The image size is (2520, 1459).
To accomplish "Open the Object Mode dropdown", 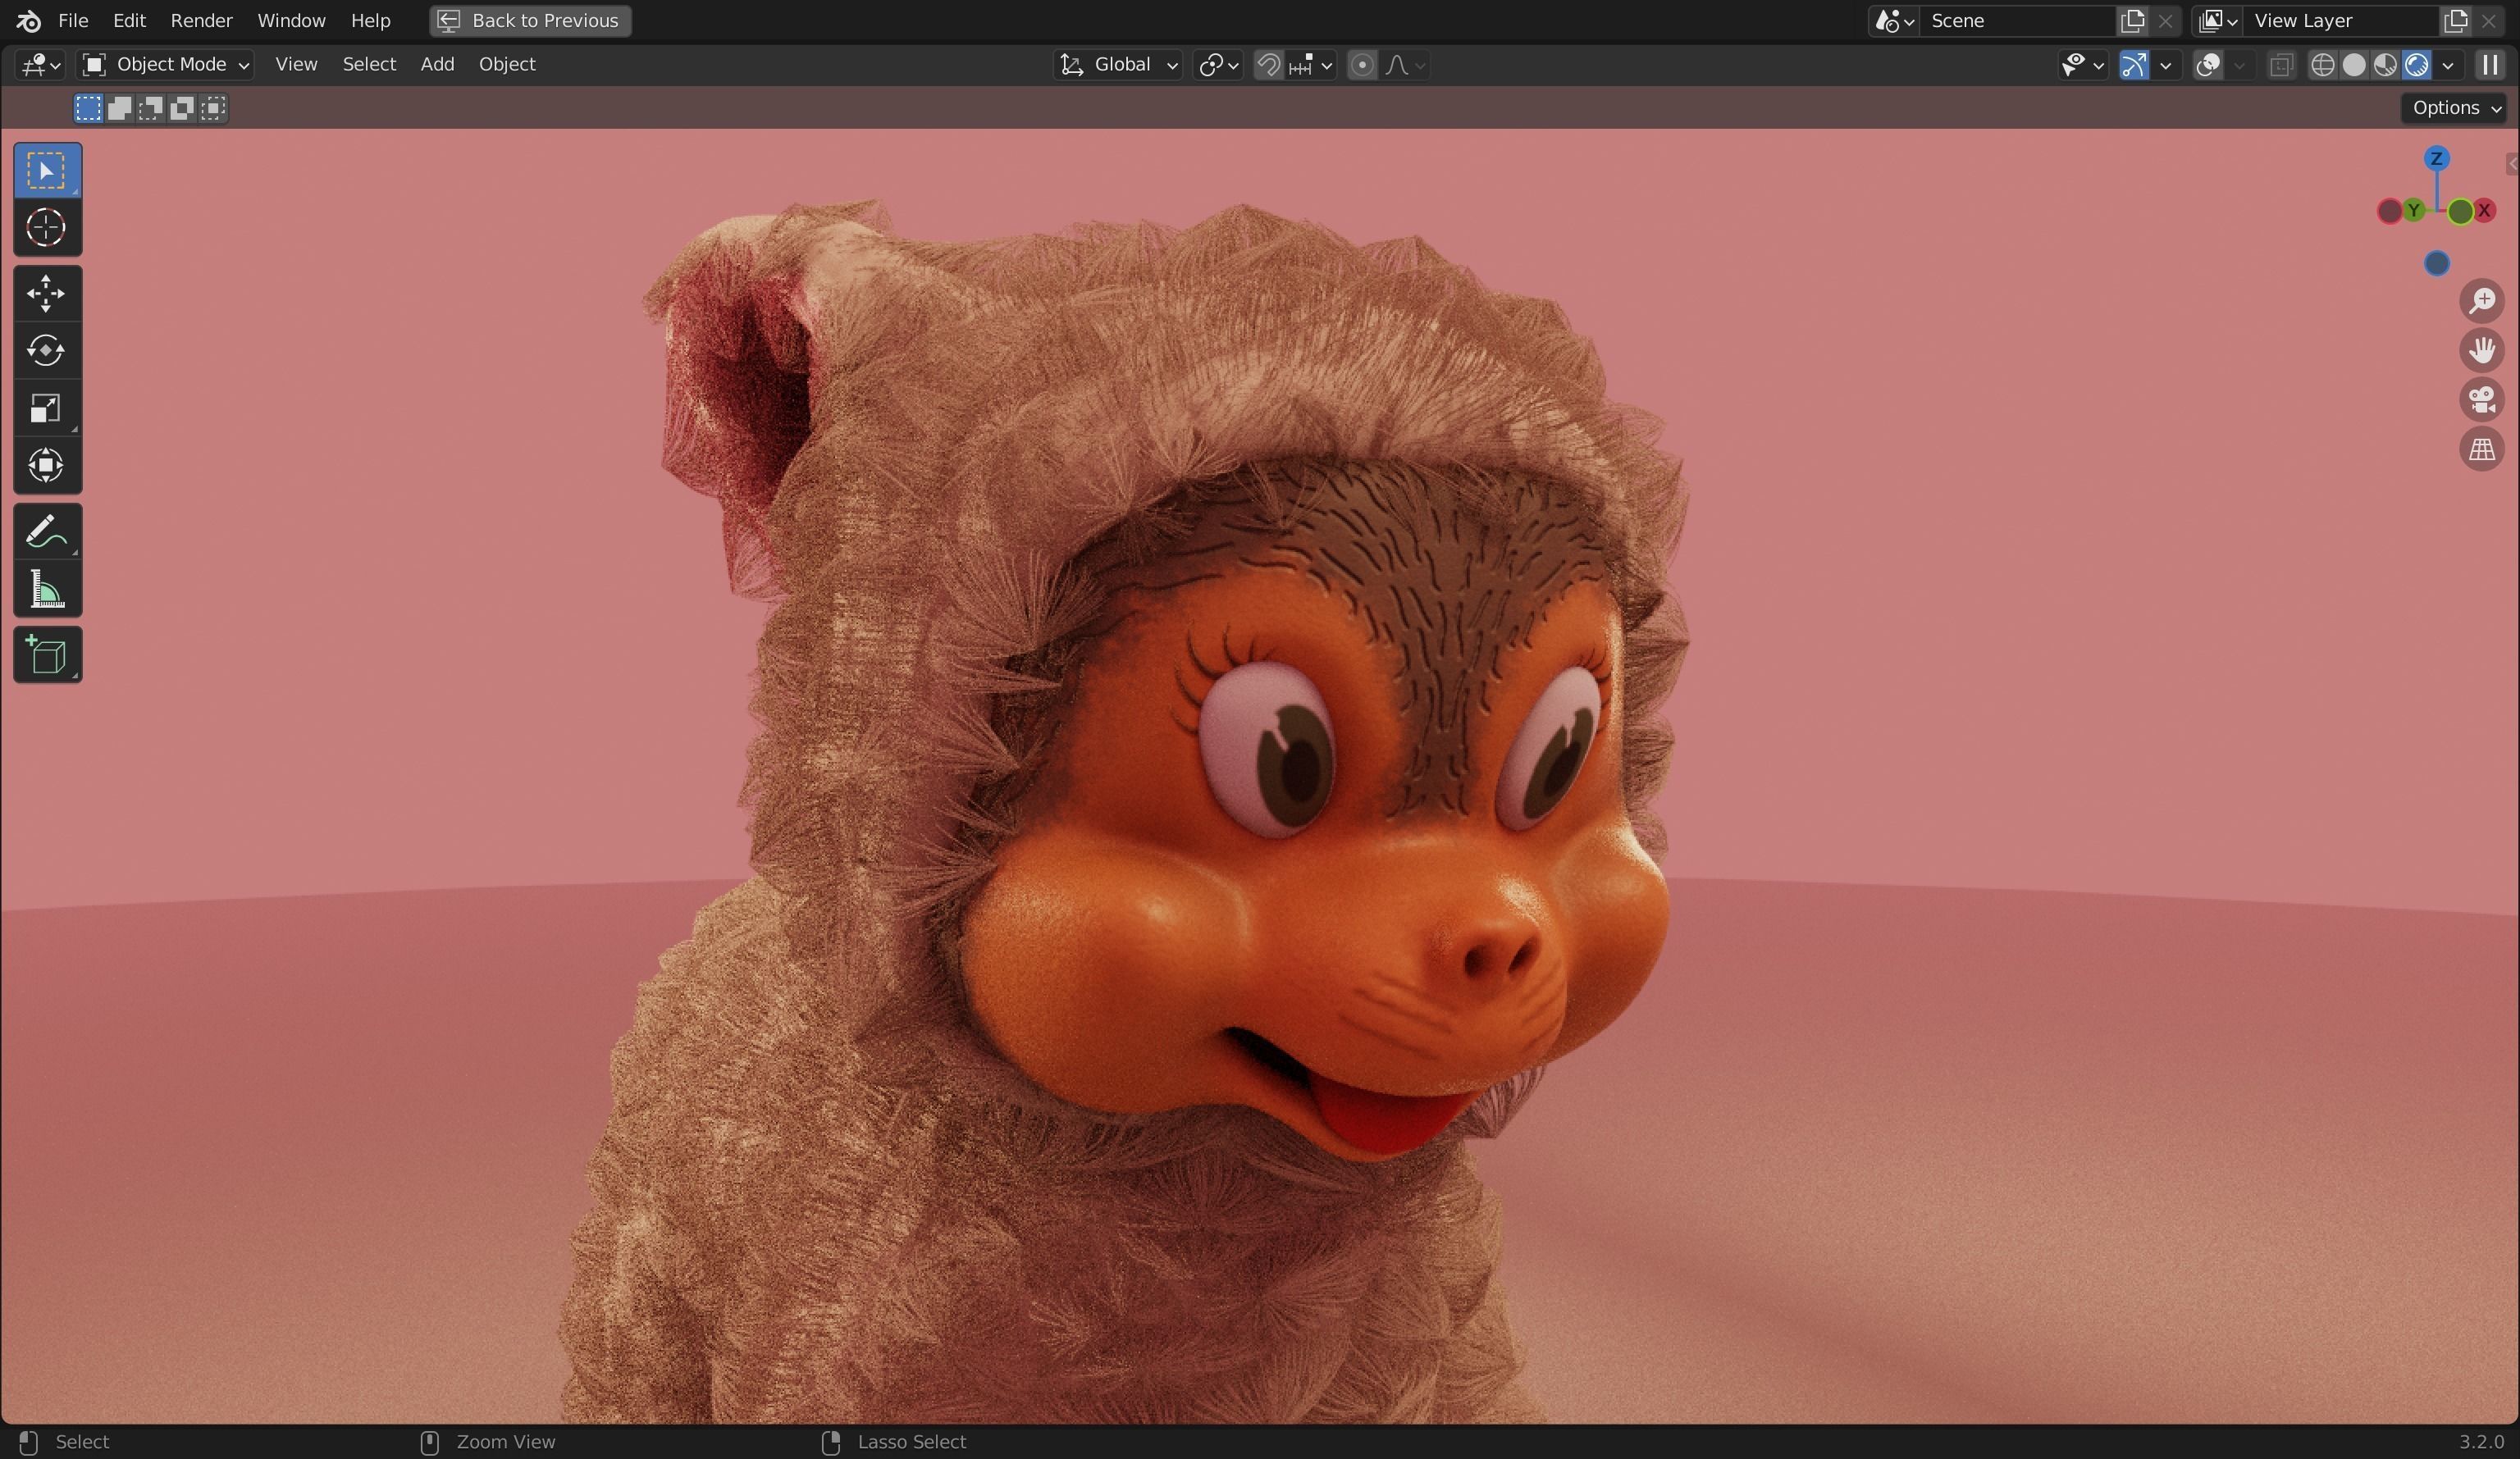I will 166,65.
